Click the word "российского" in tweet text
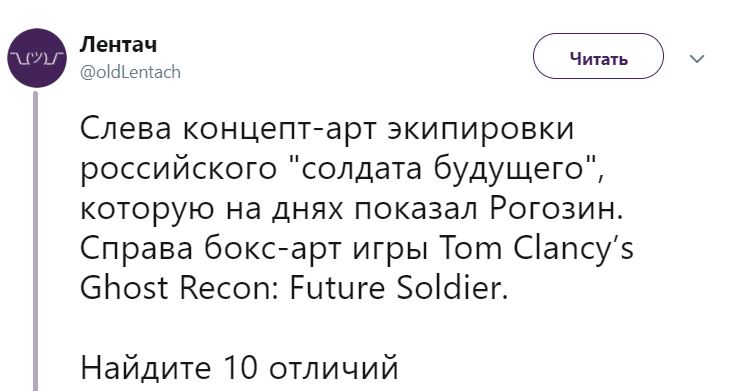Image resolution: width=731 pixels, height=391 pixels. click(179, 171)
